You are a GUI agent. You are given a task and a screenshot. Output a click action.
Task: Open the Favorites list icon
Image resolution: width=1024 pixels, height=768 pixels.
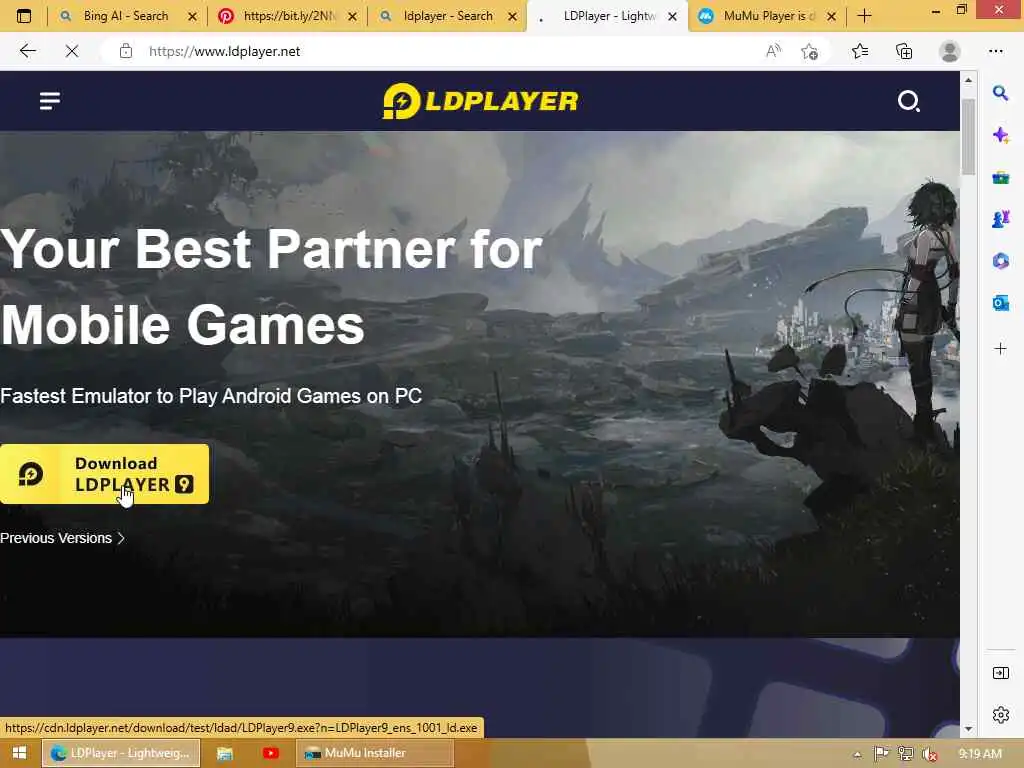860,51
